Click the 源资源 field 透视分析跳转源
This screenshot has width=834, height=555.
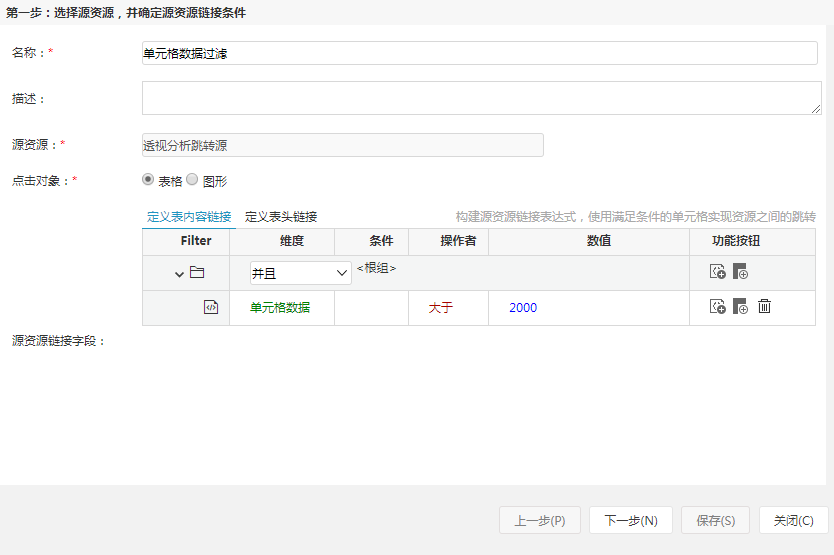click(343, 145)
